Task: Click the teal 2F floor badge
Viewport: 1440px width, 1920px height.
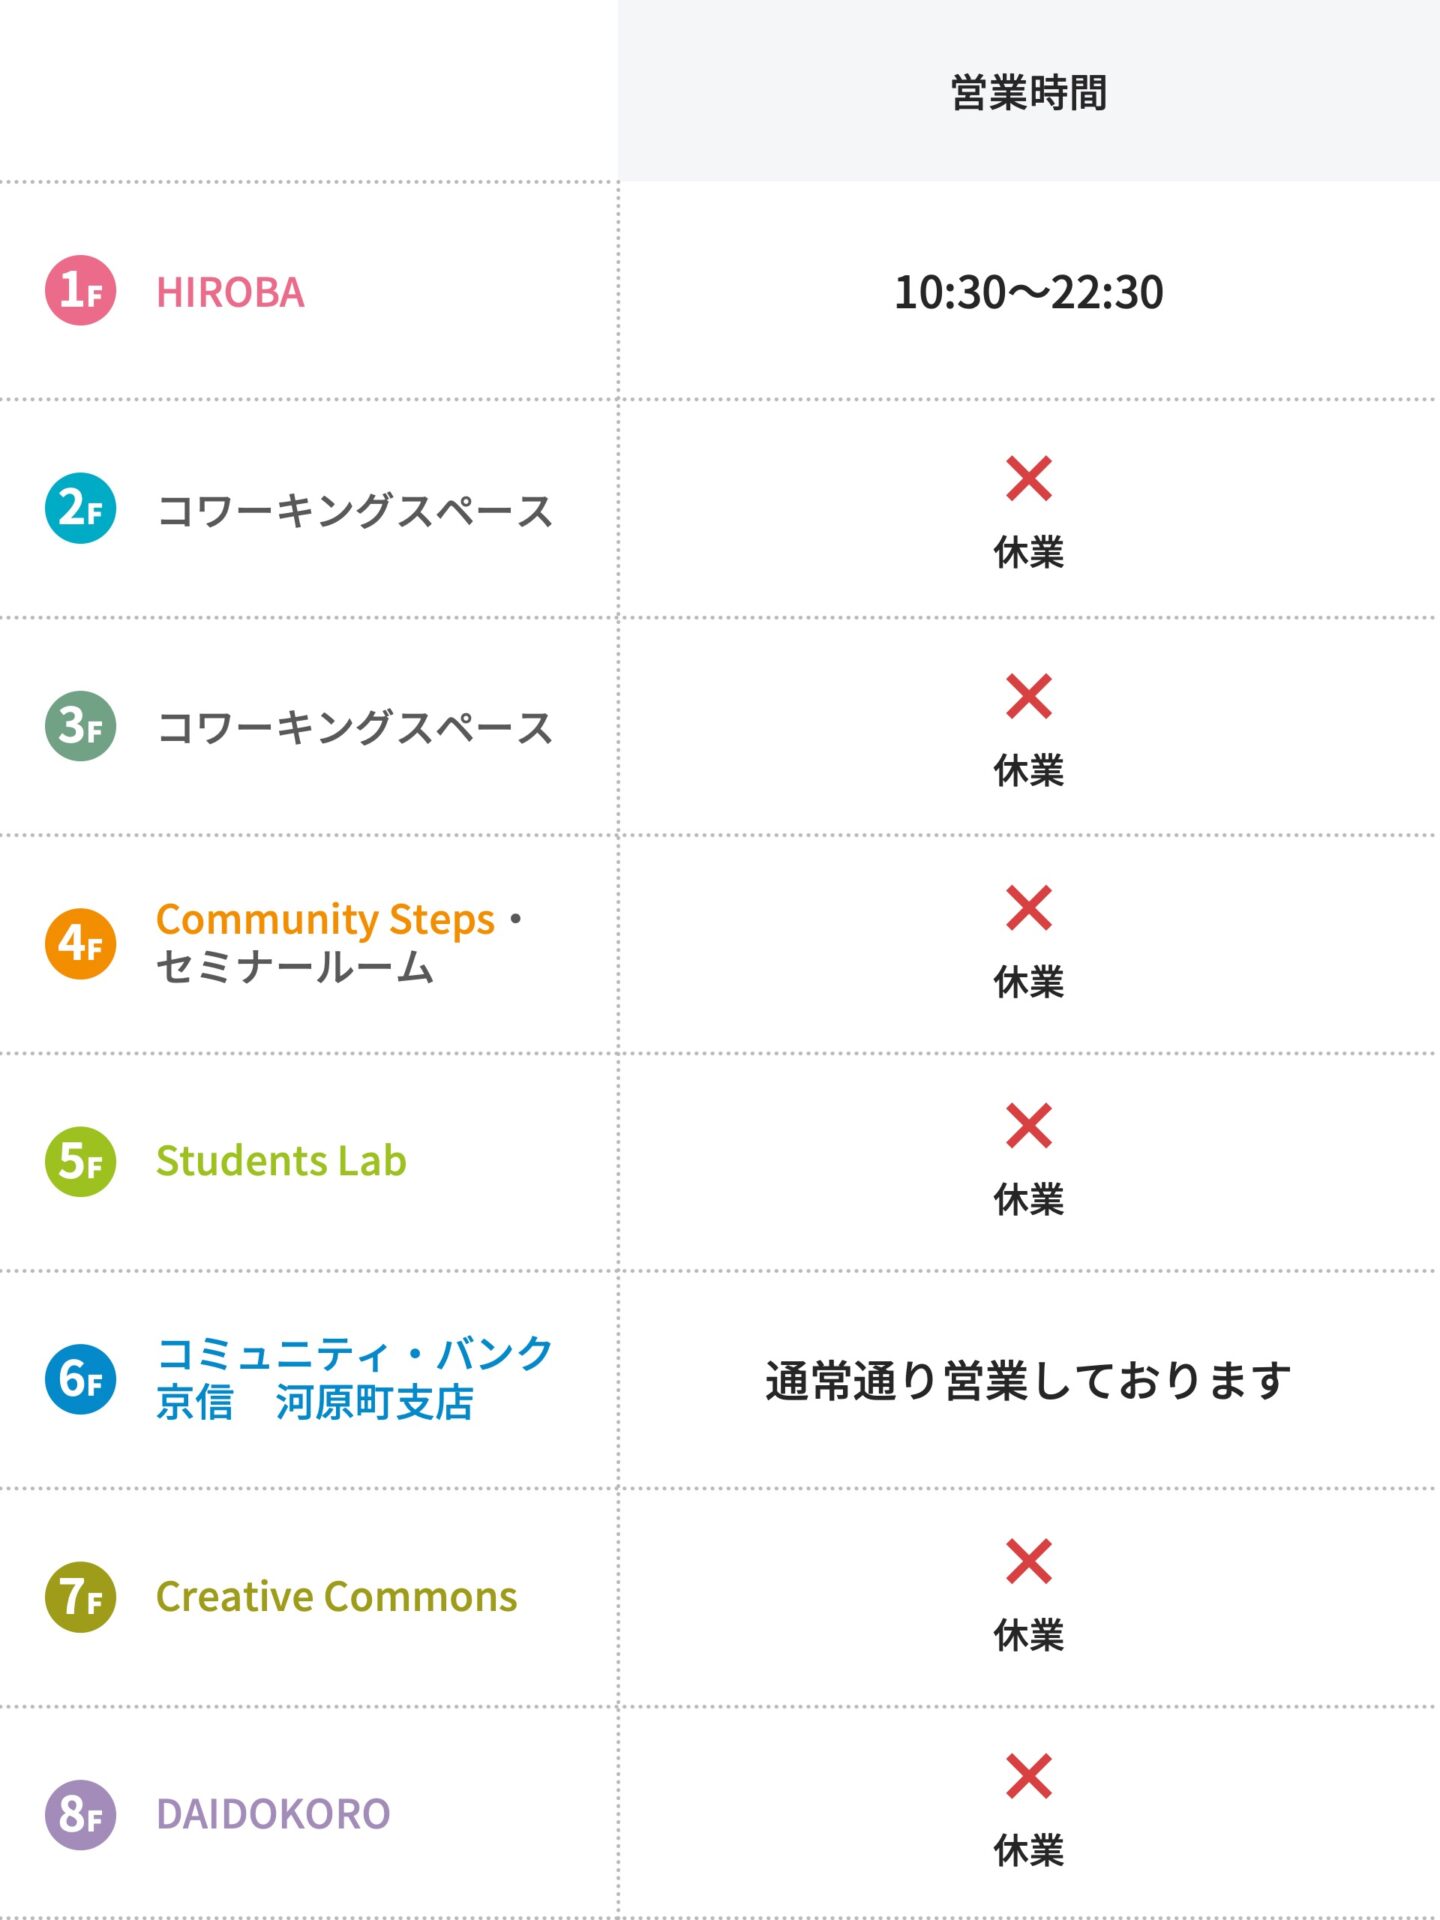Action: pos(80,508)
